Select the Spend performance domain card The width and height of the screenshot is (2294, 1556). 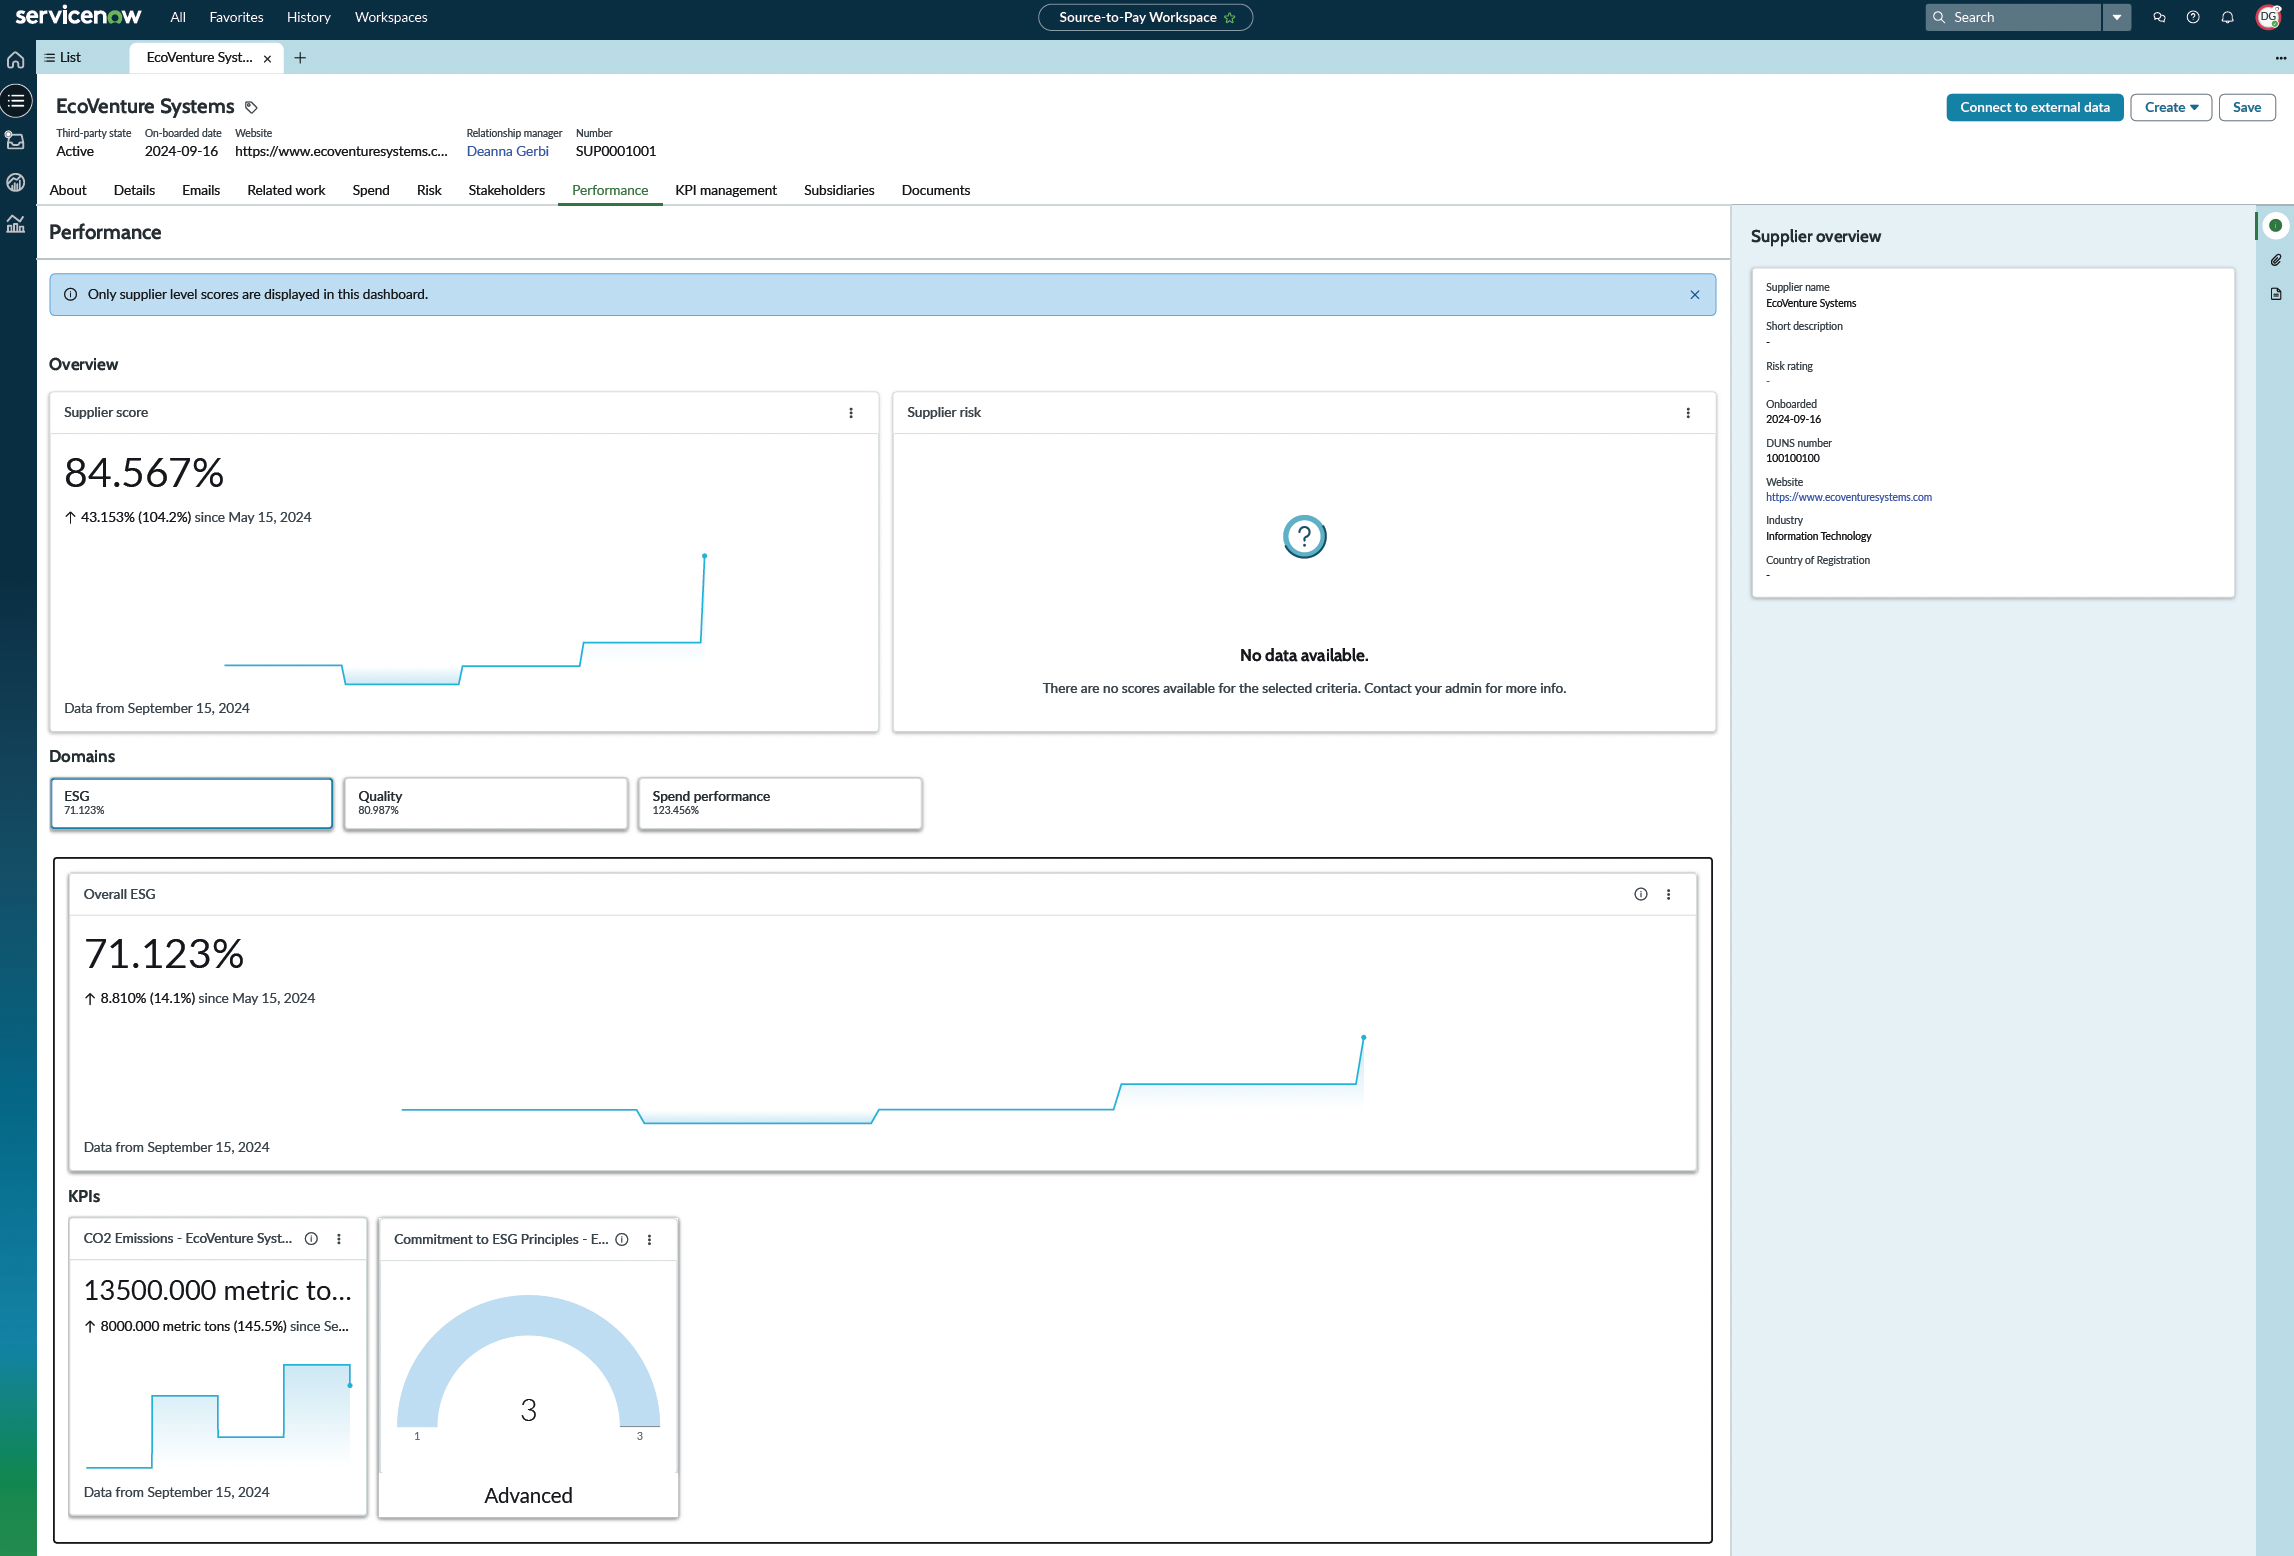pos(780,803)
